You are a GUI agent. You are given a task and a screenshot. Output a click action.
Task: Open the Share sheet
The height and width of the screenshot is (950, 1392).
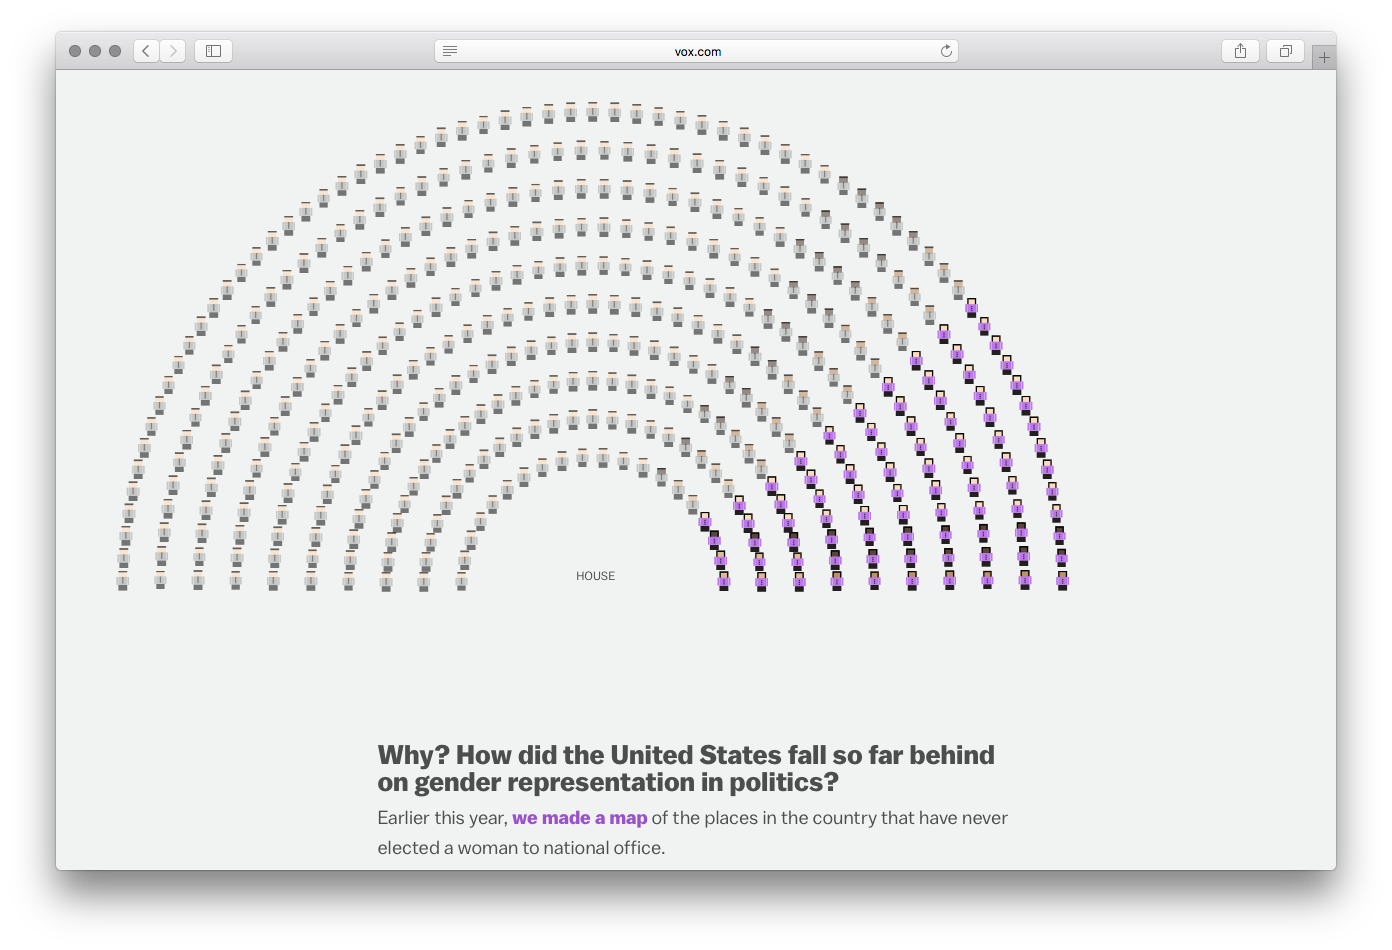click(x=1240, y=50)
